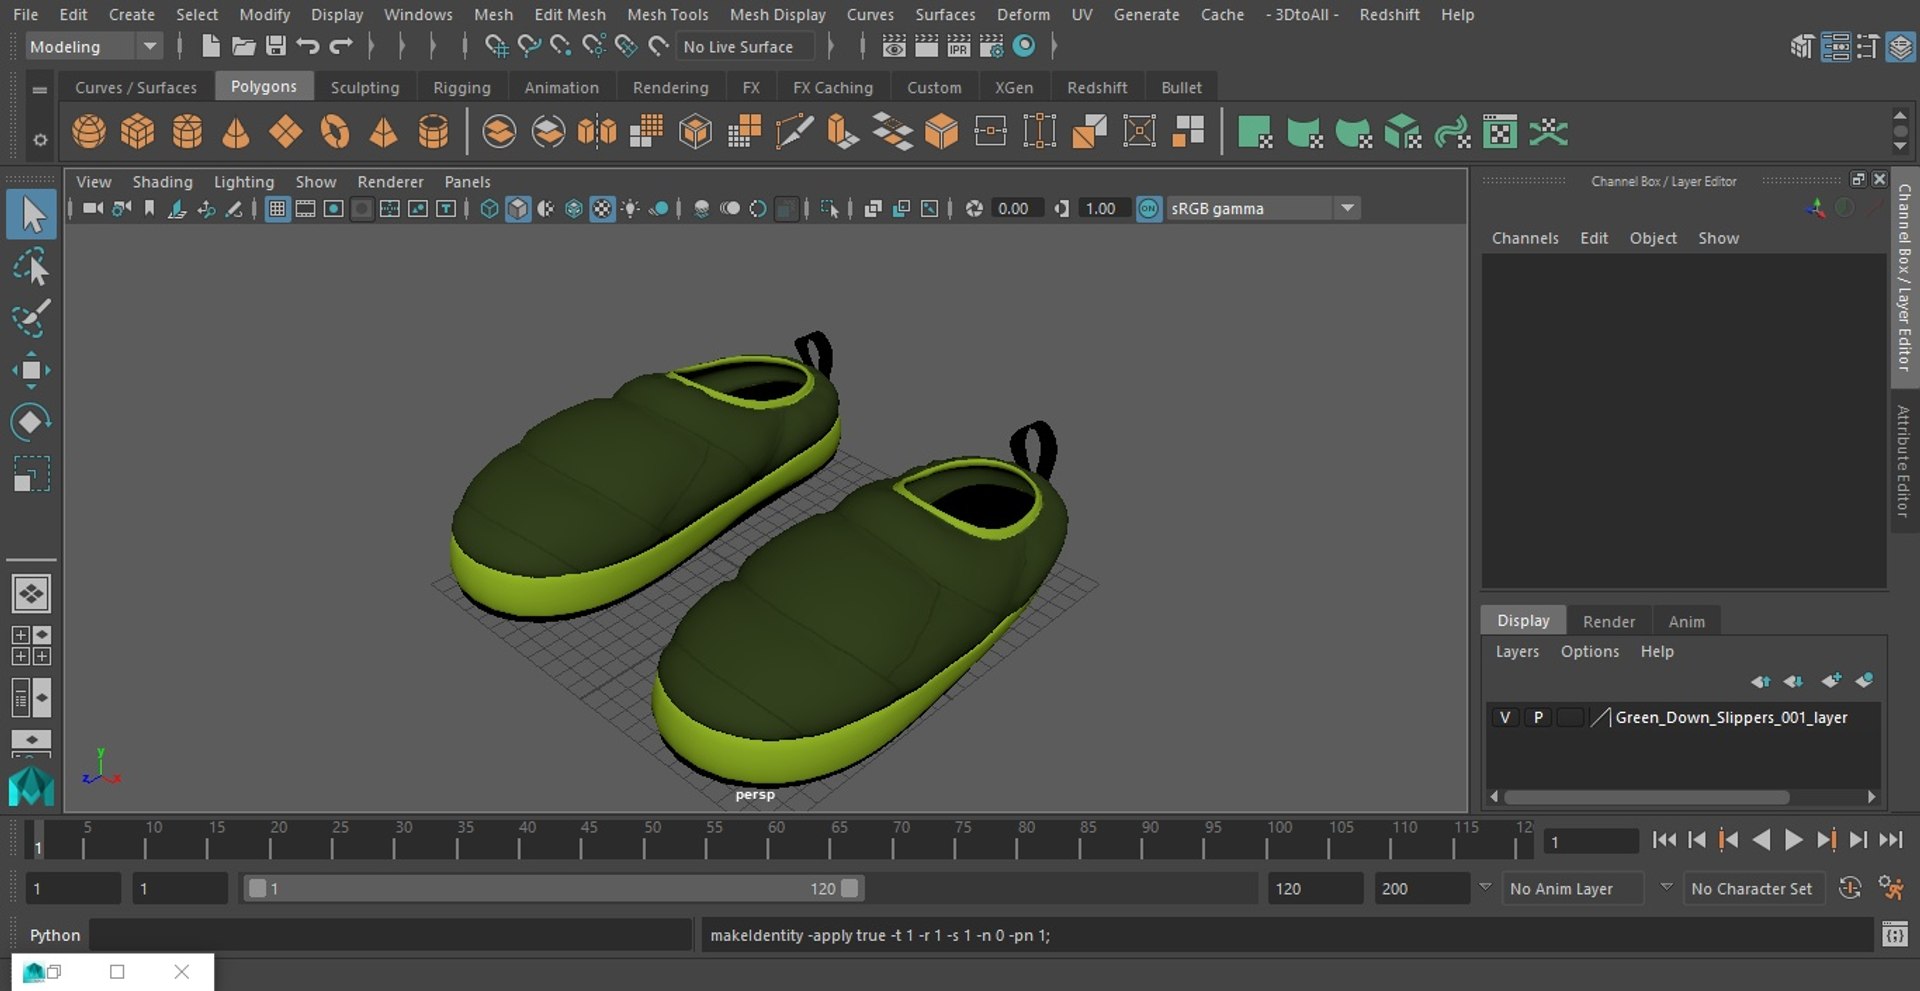
Task: Expand the shelf options gear menu
Action: pyautogui.click(x=40, y=140)
